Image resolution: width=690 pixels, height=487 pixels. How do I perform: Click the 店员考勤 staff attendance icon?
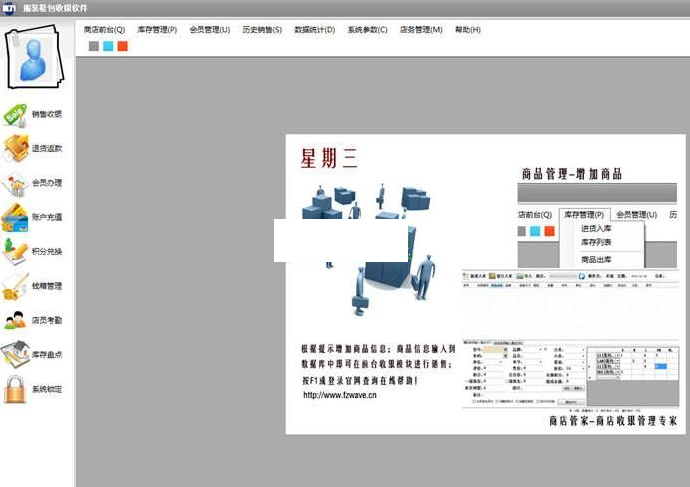(x=17, y=320)
